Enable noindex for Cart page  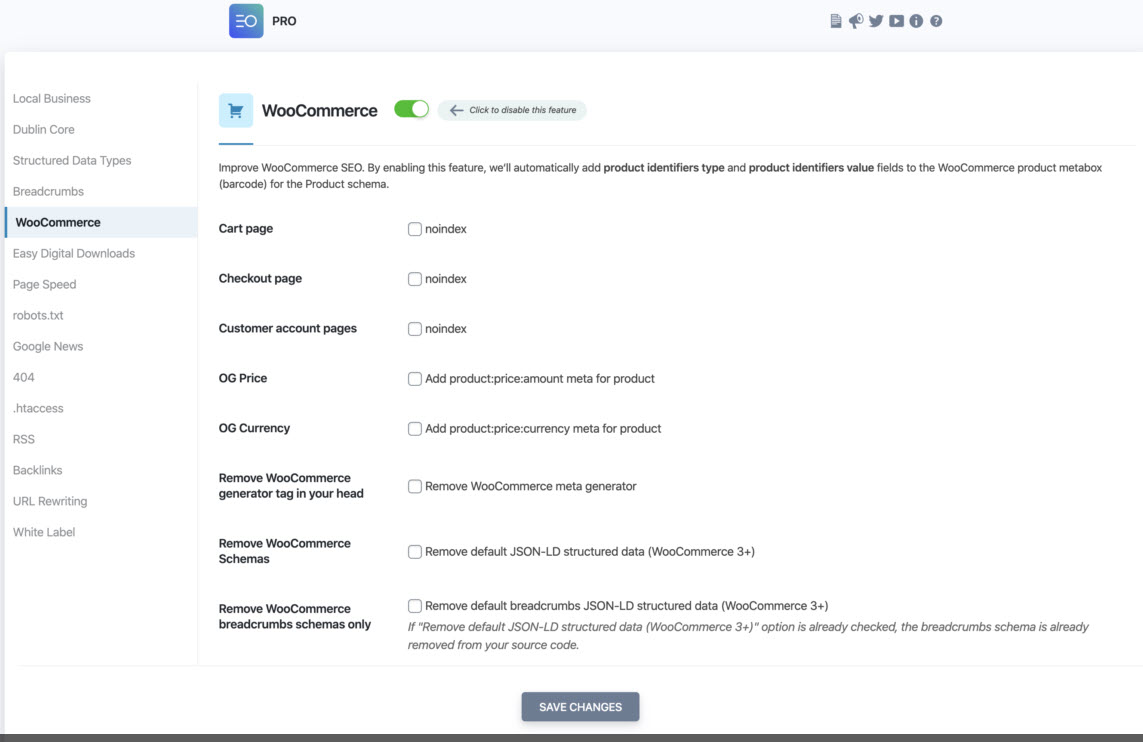click(x=415, y=229)
